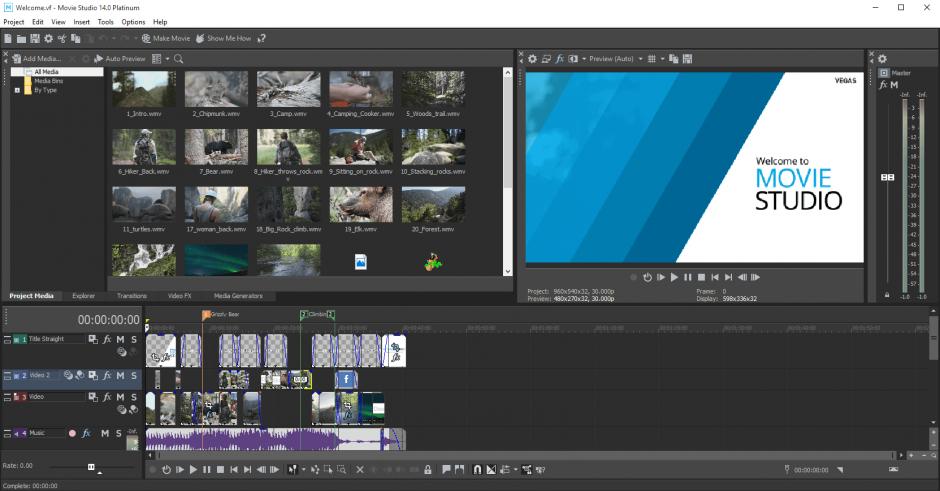Click the What's This help icon
The height and width of the screenshot is (491, 940).
[x=261, y=38]
